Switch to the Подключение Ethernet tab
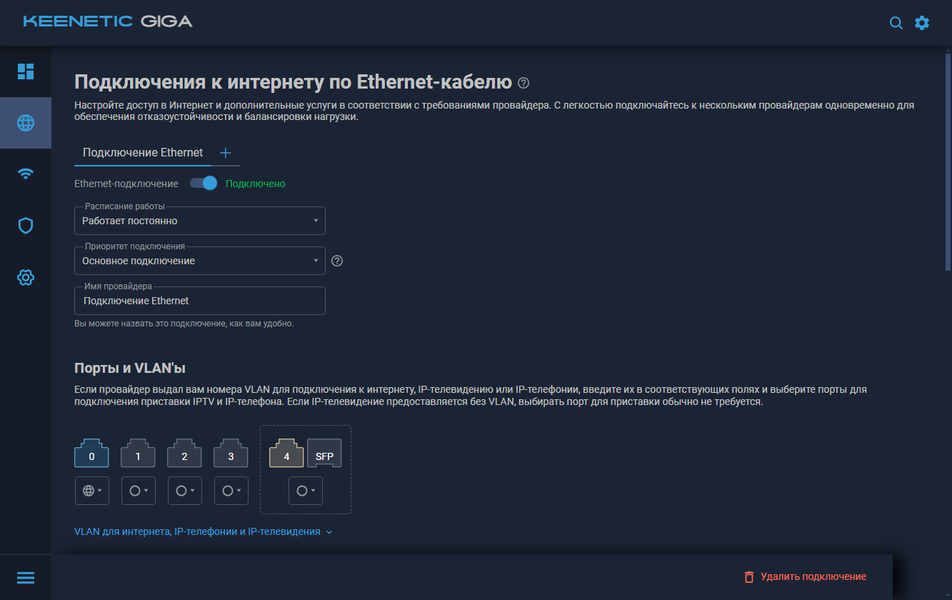Image resolution: width=952 pixels, height=600 pixels. tap(143, 153)
